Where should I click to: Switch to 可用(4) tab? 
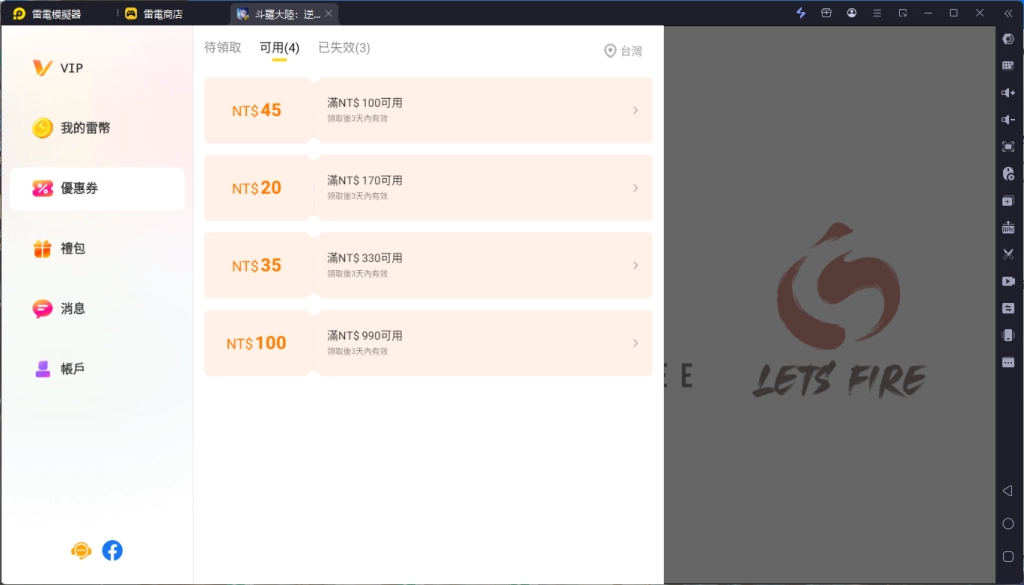pos(280,48)
